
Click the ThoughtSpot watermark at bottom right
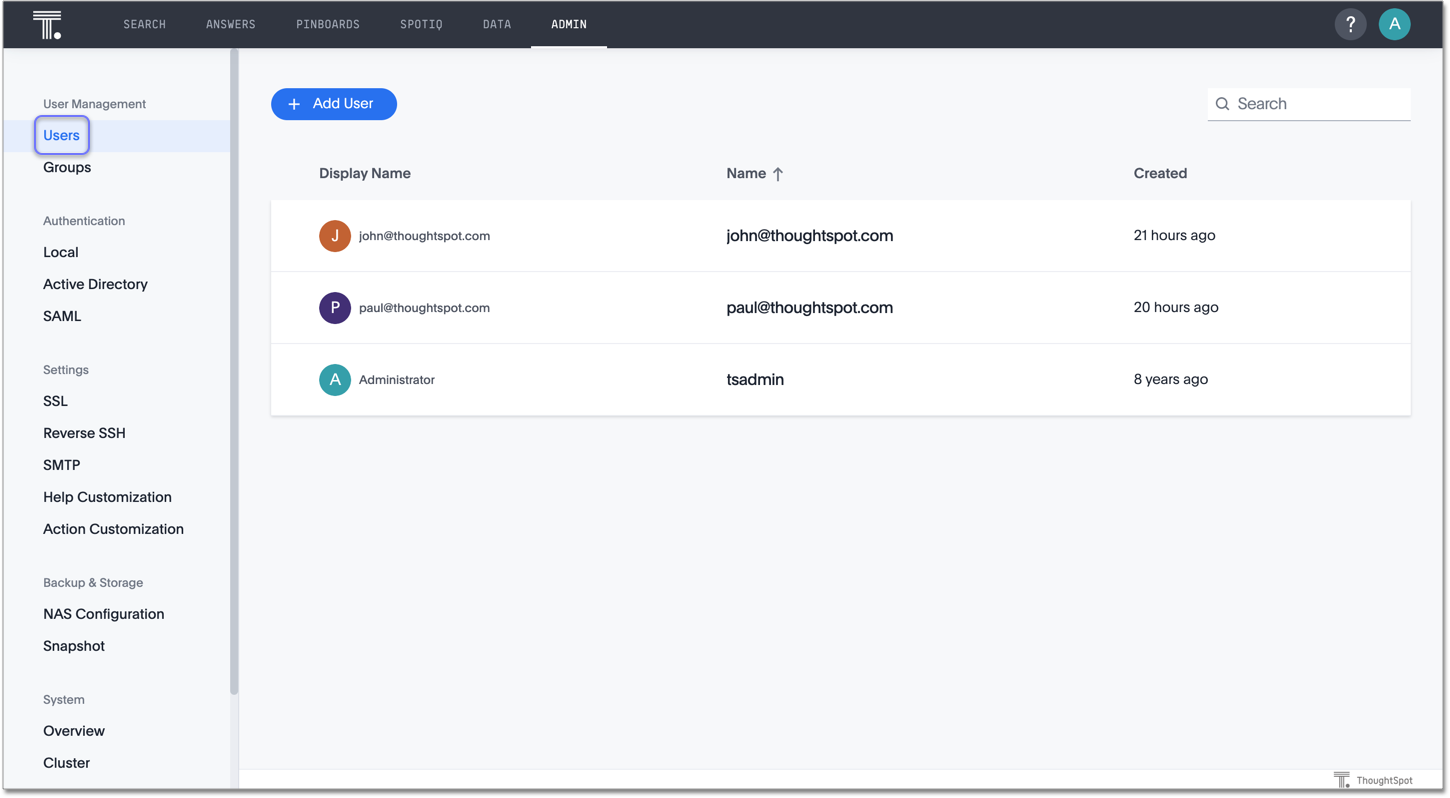coord(1372,779)
